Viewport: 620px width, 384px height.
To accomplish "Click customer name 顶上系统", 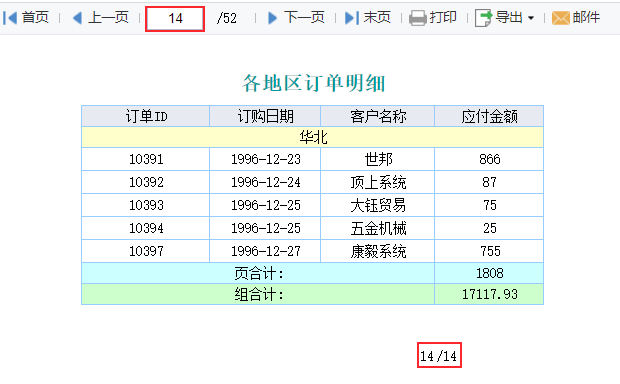I will click(378, 182).
